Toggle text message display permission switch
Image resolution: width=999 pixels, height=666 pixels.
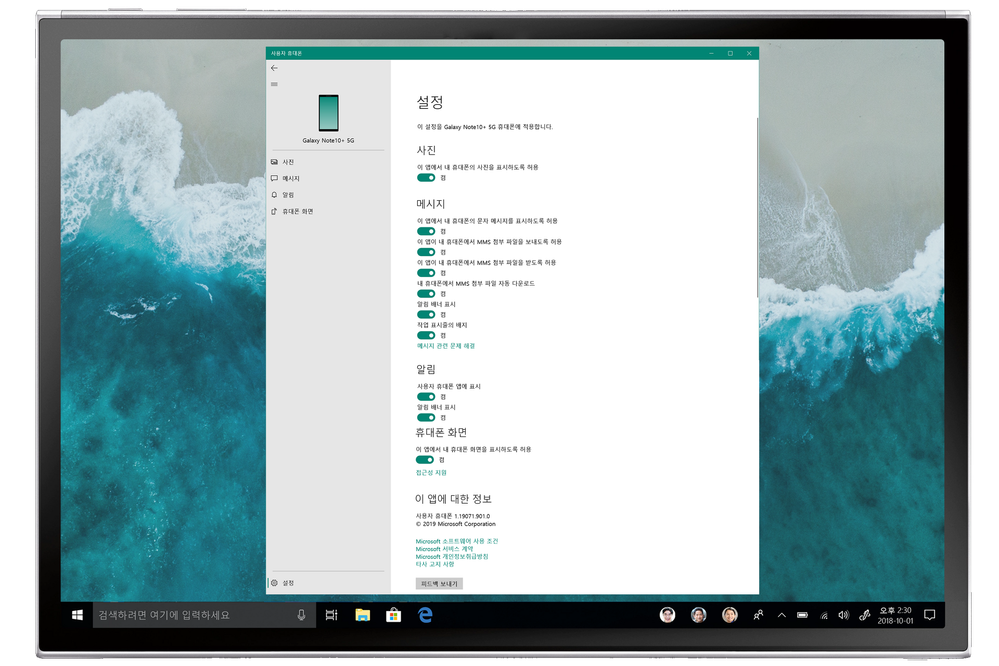pos(426,231)
